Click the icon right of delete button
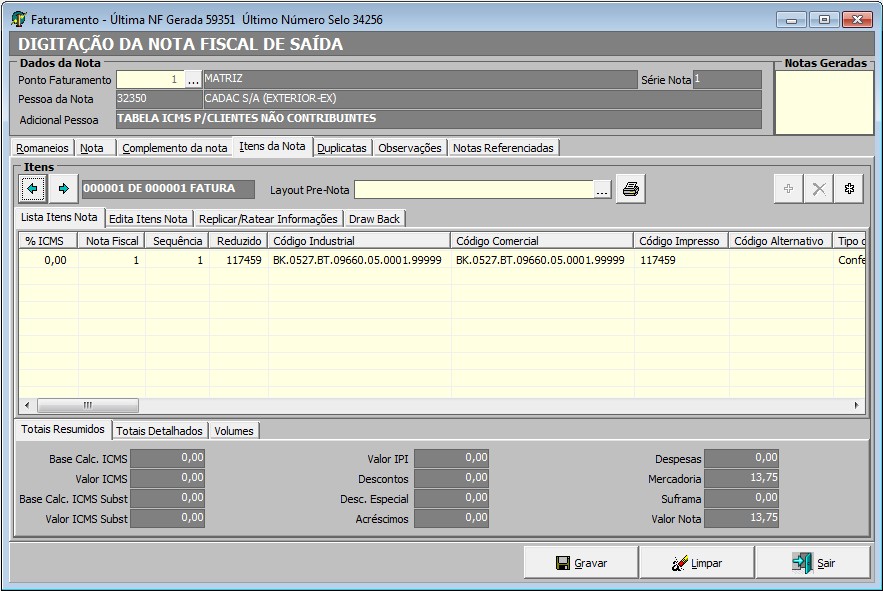 (x=849, y=189)
